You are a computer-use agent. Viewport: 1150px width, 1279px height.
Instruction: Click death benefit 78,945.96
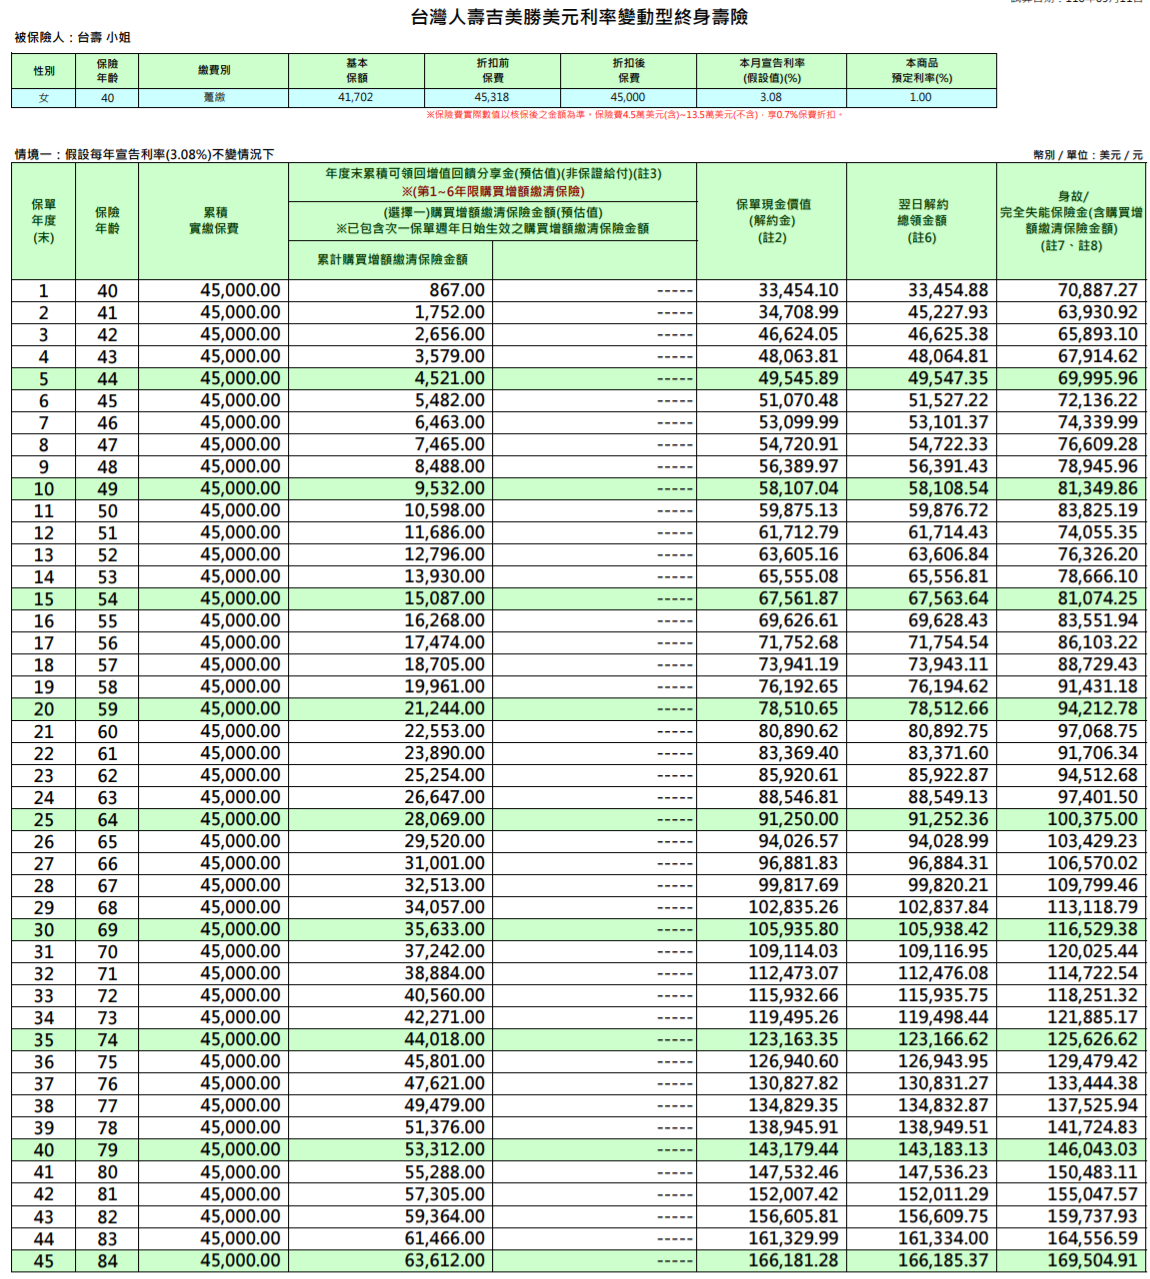point(1098,466)
